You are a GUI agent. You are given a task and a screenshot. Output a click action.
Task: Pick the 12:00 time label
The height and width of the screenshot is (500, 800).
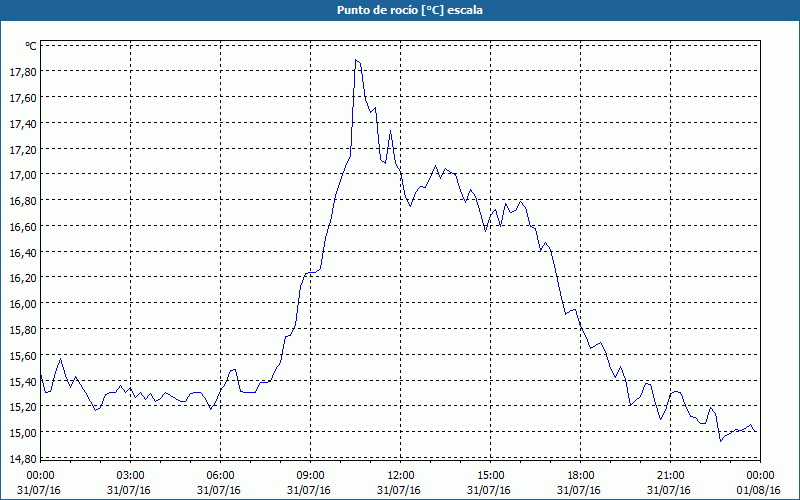(401, 476)
